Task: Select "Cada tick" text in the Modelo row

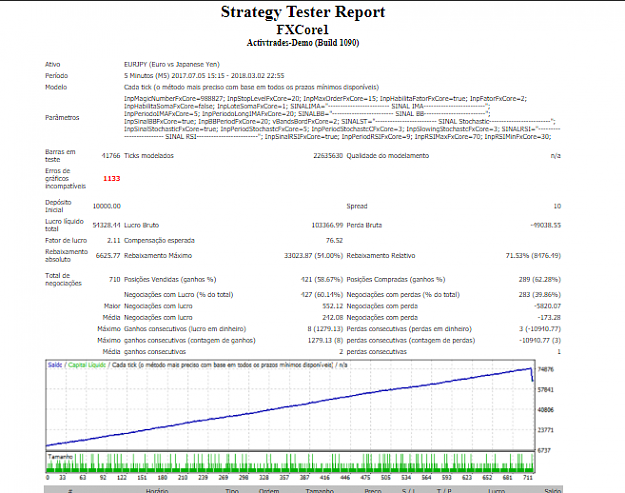Action: [137, 87]
